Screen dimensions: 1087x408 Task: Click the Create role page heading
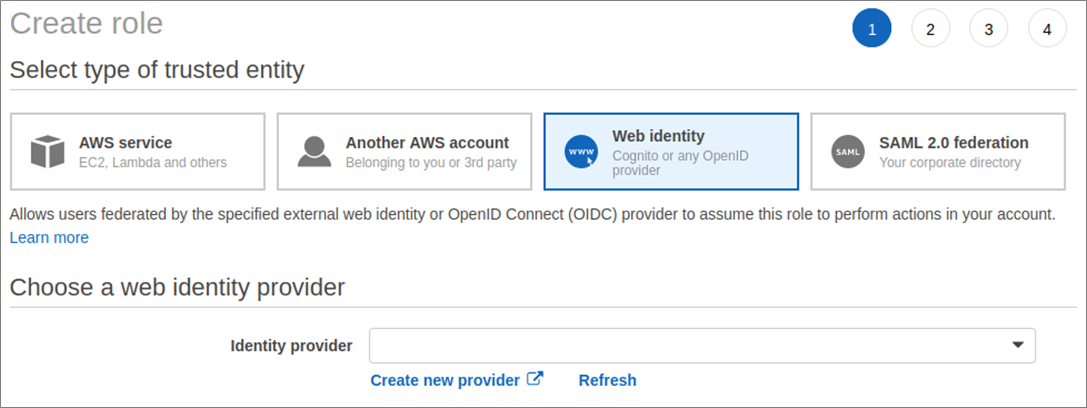click(86, 23)
